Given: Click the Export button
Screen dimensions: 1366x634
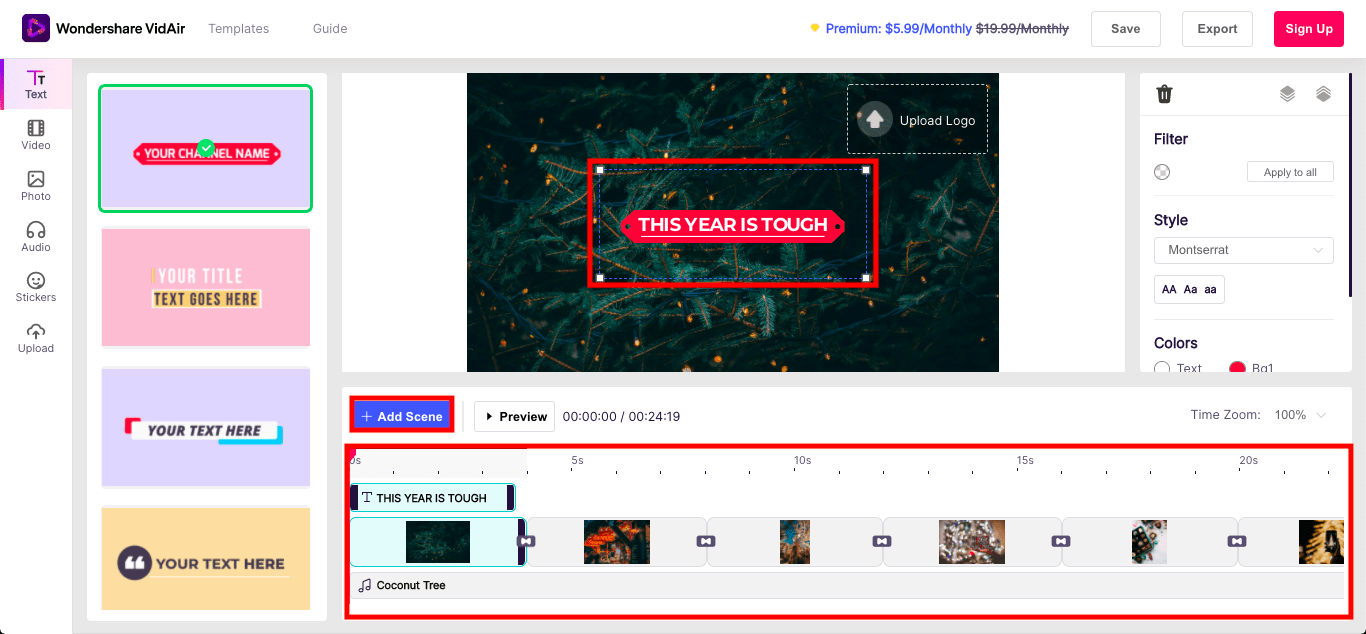Looking at the screenshot, I should pos(1217,29).
